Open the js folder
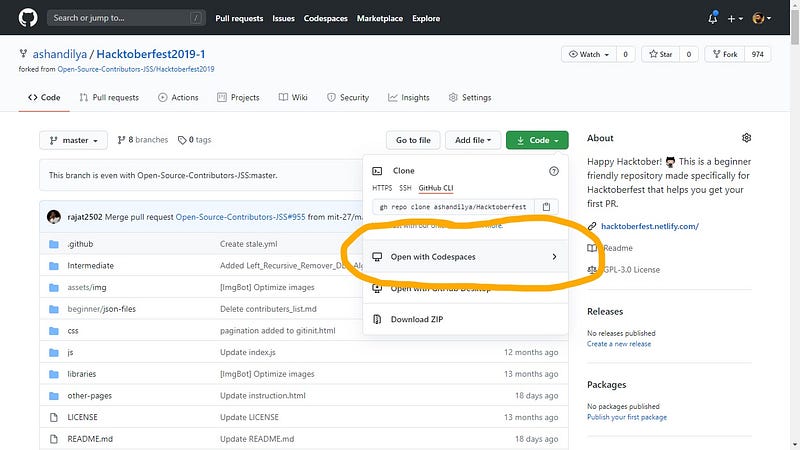Viewport: 800px width, 450px height. 70,352
